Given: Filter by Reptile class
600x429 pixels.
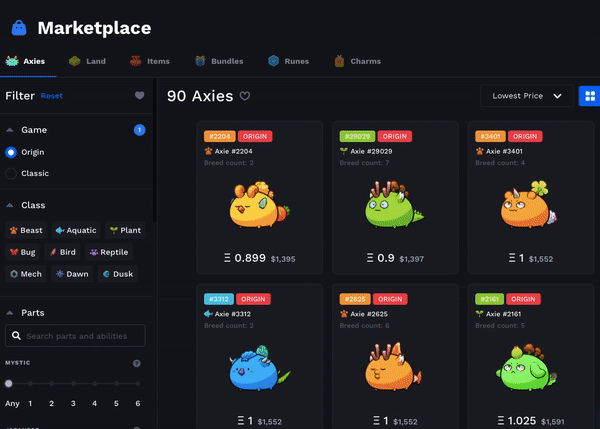Looking at the screenshot, I should 109,252.
